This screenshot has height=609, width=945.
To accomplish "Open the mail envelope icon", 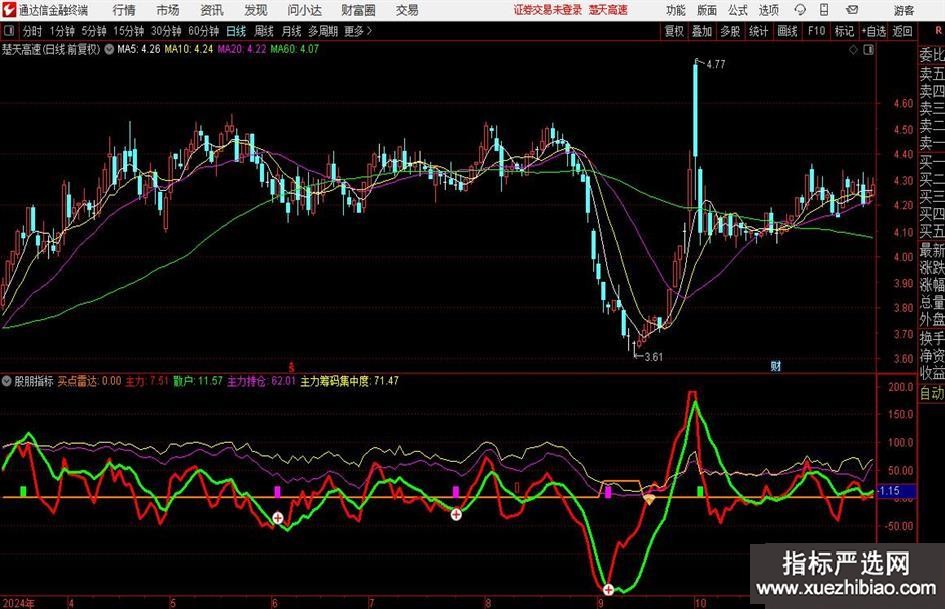I will point(852,10).
